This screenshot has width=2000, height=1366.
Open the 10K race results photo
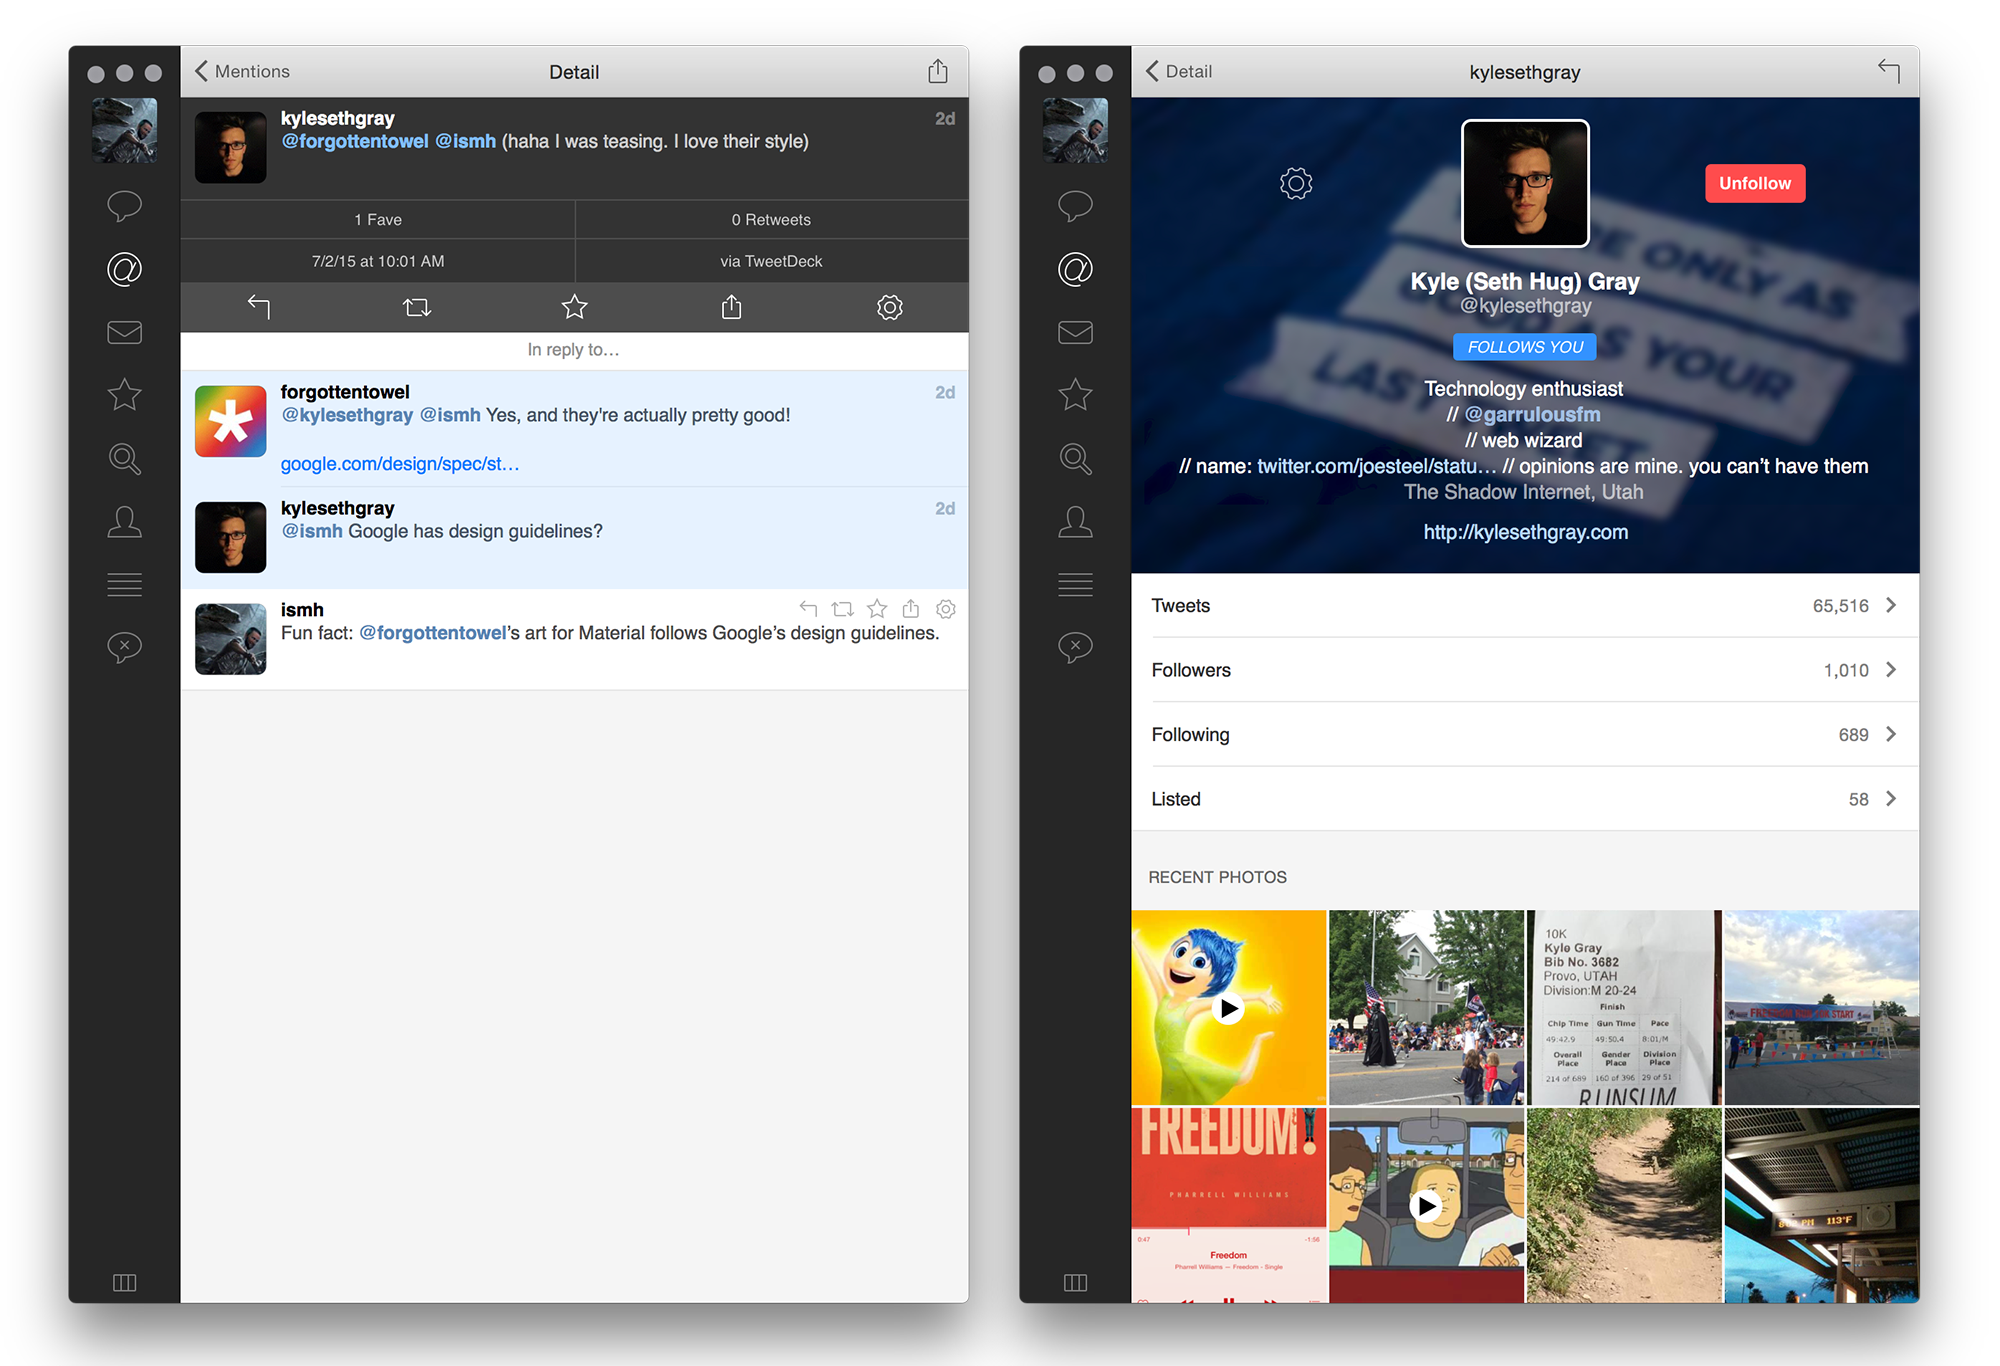coord(1624,1007)
